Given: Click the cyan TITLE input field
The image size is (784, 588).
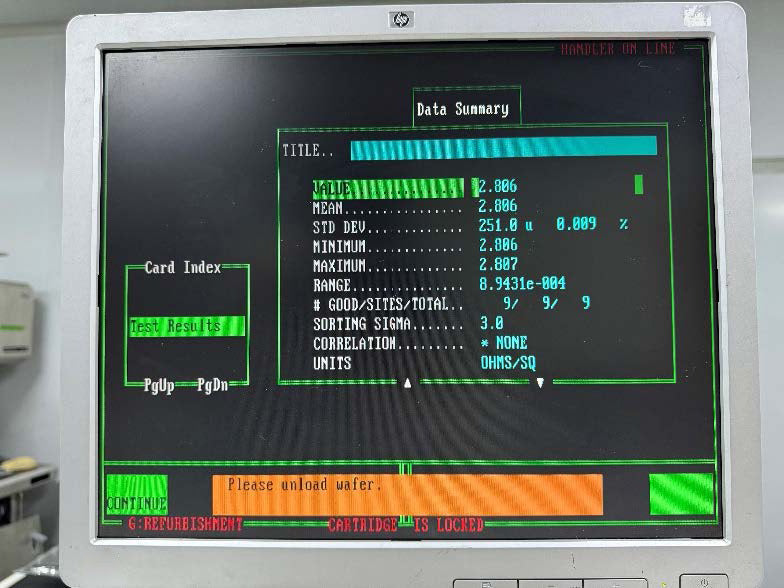Looking at the screenshot, I should [x=504, y=148].
